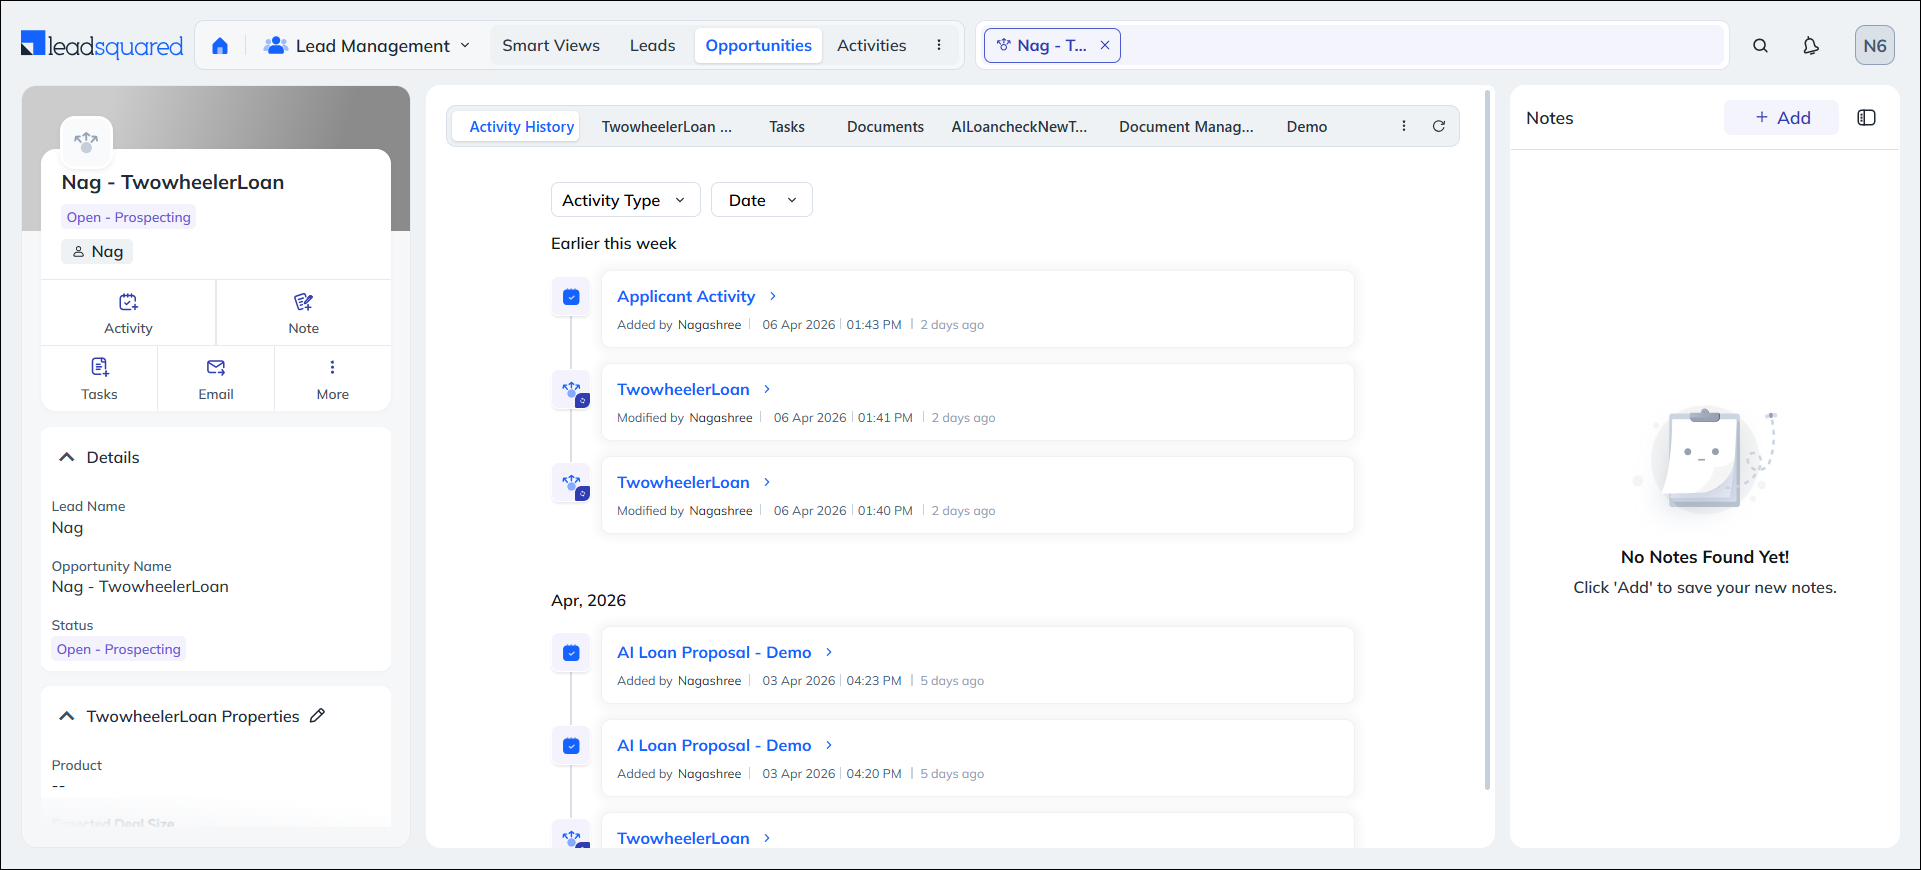The image size is (1921, 870).
Task: Add a new Activity from the quick actions
Action: pos(128,313)
